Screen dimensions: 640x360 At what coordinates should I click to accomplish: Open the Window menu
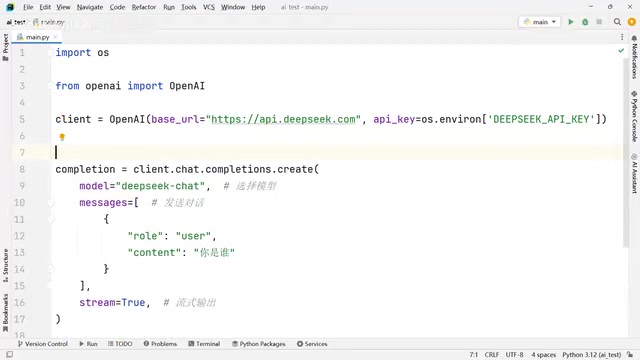[x=233, y=7]
